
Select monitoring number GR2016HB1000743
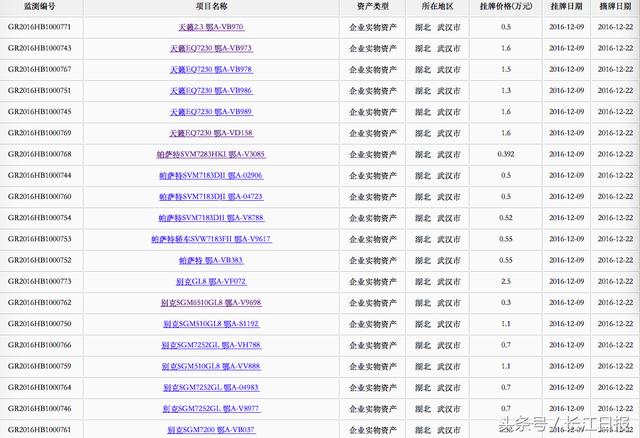(40, 48)
